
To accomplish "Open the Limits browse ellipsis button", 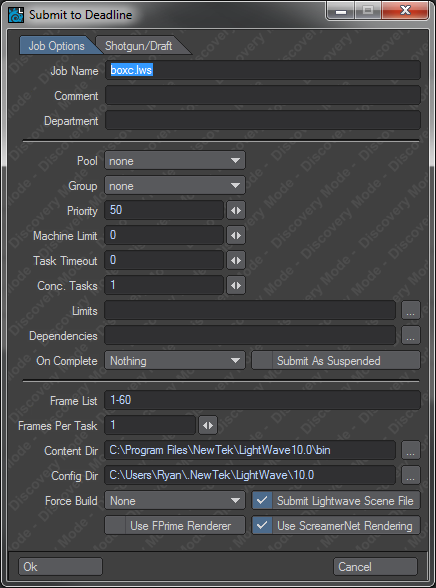I will point(411,310).
